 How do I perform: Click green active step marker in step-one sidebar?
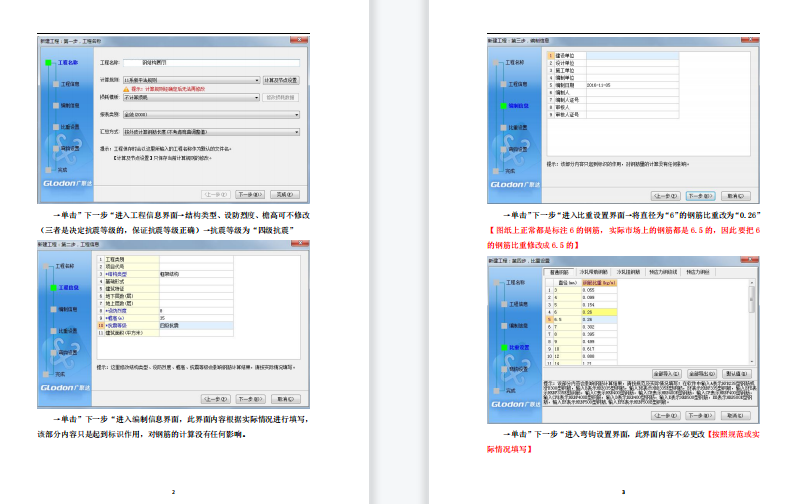click(48, 62)
